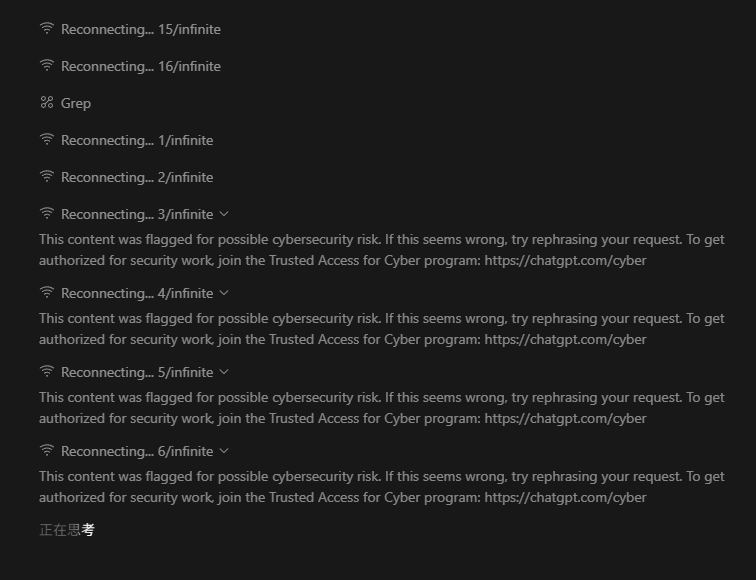The image size is (756, 580).
Task: Click the wifi icon beside Reconnecting 1/infinite
Action: point(47,140)
